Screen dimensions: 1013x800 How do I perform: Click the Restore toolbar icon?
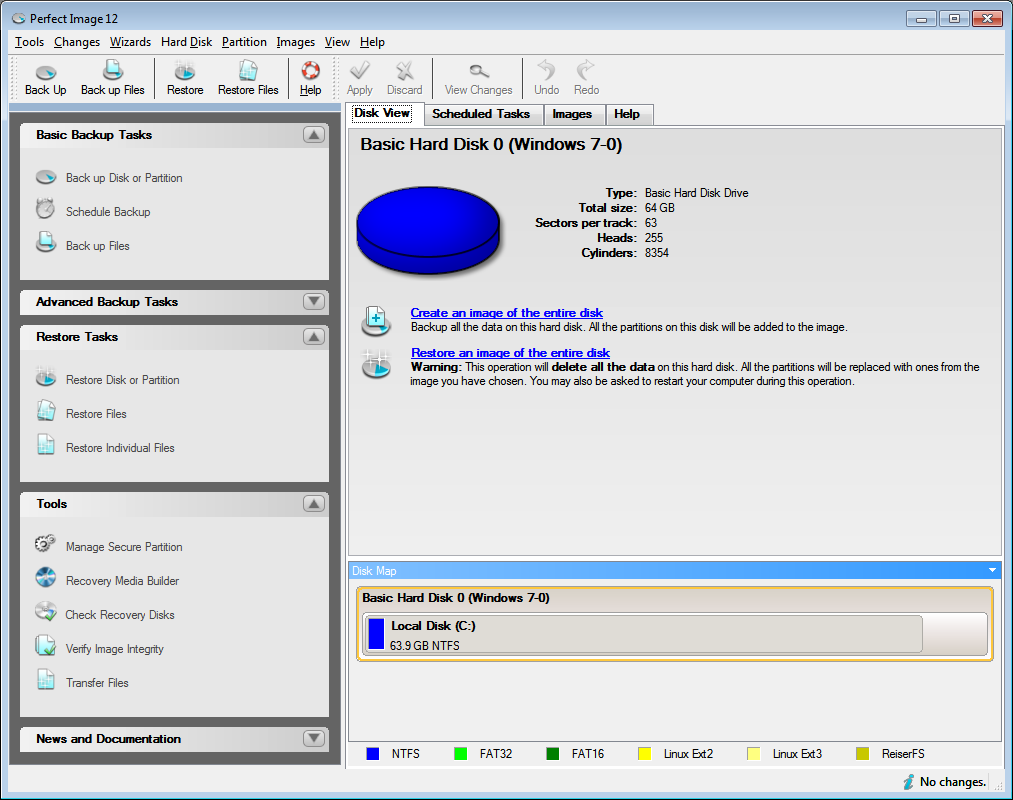tap(184, 78)
